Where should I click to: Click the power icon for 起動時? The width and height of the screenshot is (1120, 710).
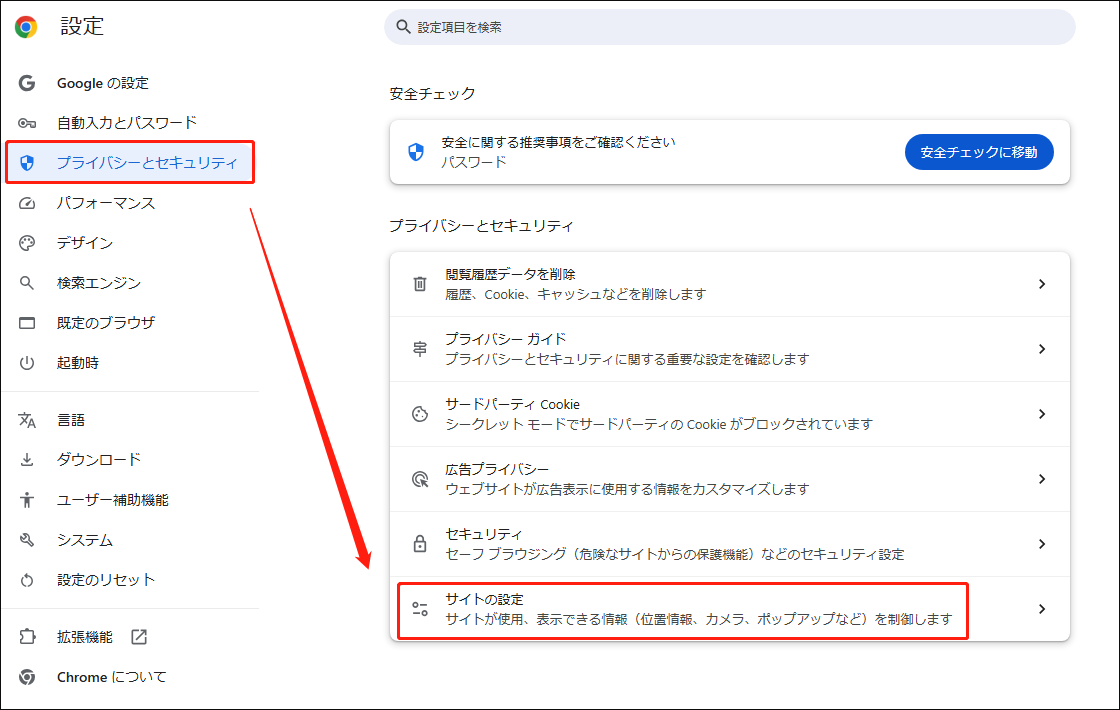coord(27,363)
